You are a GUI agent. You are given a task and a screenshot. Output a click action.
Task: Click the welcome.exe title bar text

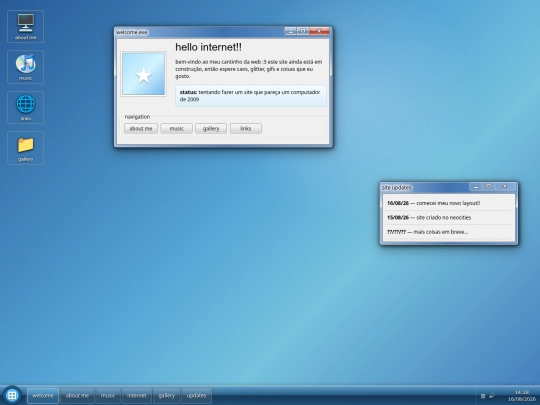point(132,32)
